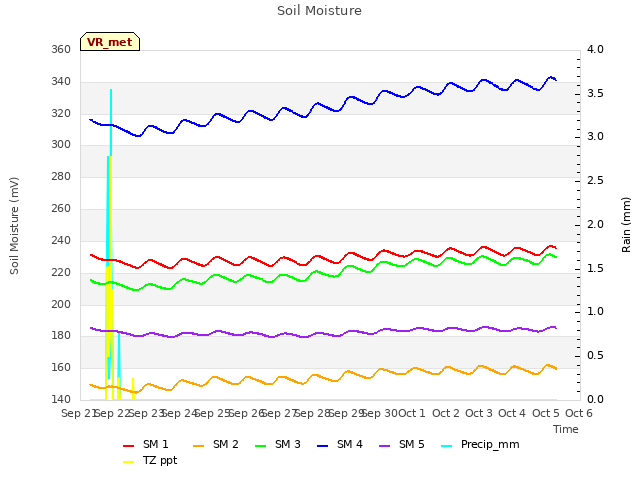This screenshot has height=480, width=640.
Task: Click the Oct 3 date label
Action: click(x=479, y=413)
